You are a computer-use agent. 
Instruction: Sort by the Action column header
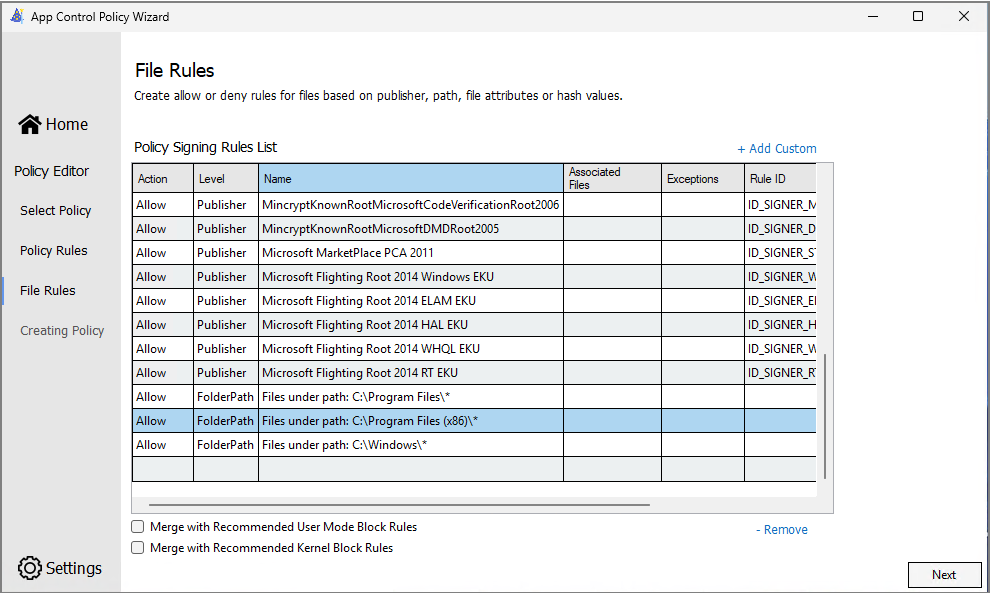point(163,178)
